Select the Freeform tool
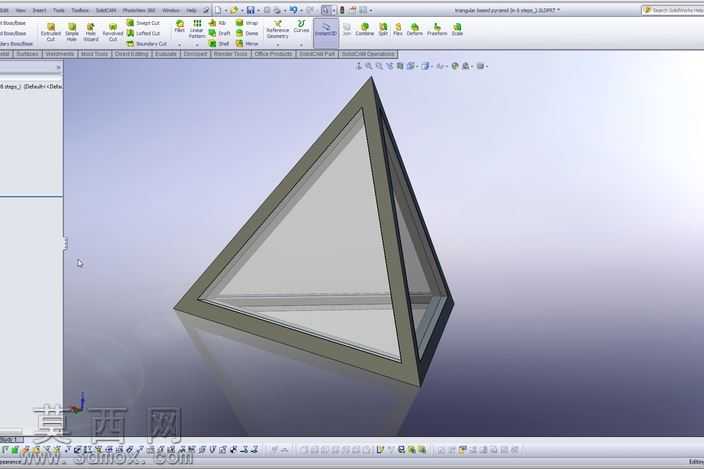704x469 pixels. 437,30
